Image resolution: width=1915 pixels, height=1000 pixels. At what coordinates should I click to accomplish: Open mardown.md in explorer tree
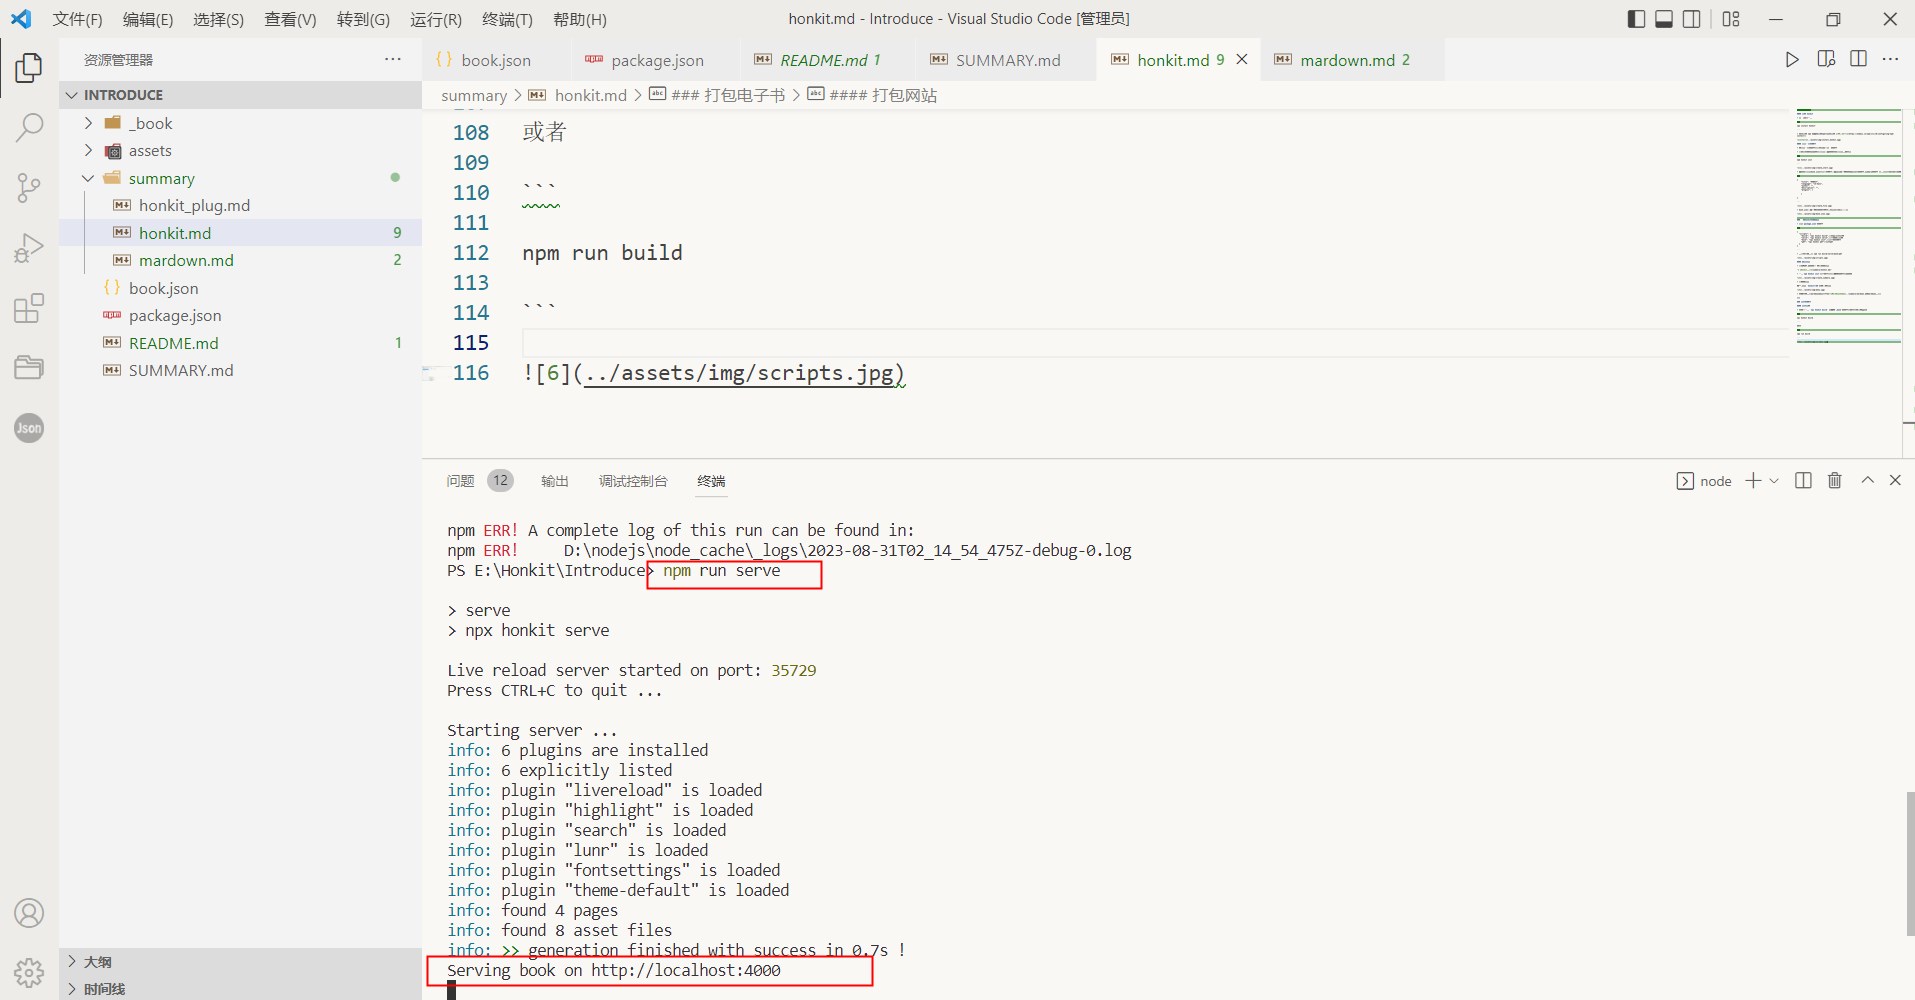(240, 260)
